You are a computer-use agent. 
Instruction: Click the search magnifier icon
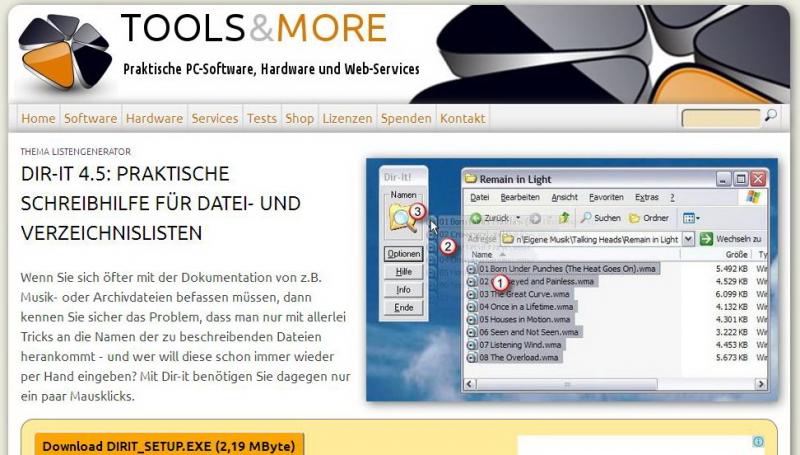[x=770, y=116]
